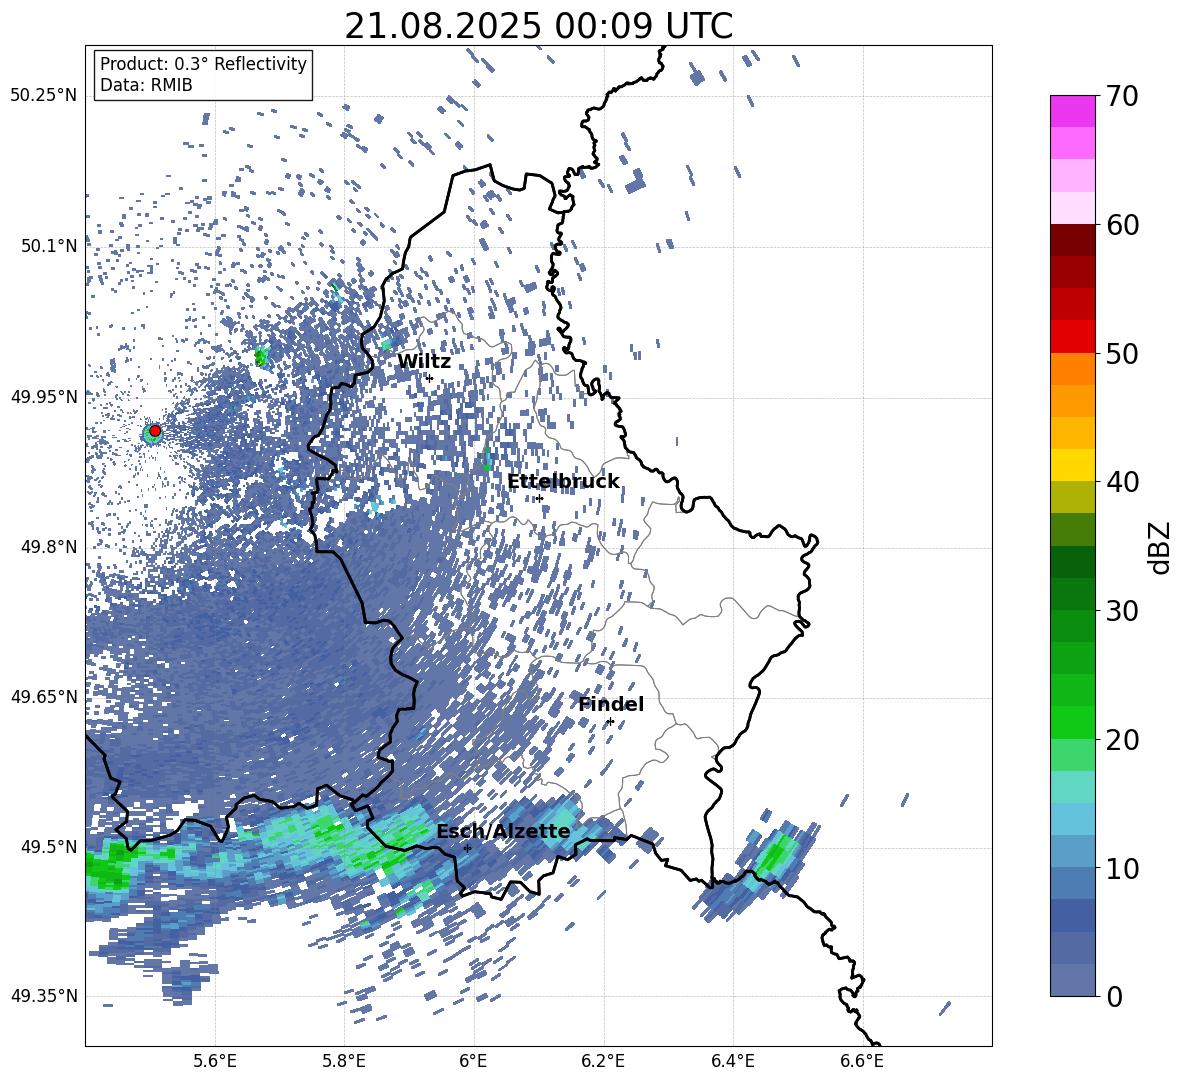Viewport: 1184px width, 1081px height.
Task: Click the Data: RMIB text
Action: click(146, 85)
